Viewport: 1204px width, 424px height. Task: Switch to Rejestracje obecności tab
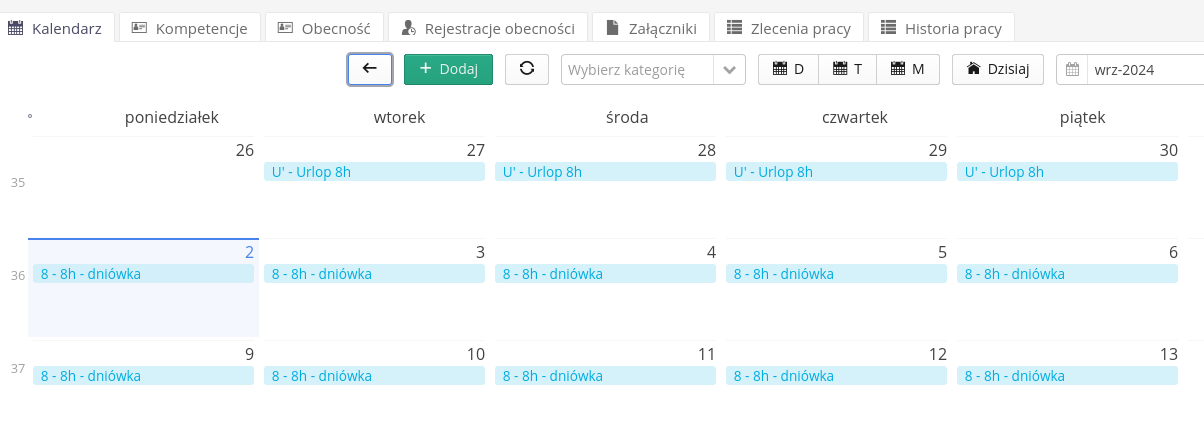488,28
